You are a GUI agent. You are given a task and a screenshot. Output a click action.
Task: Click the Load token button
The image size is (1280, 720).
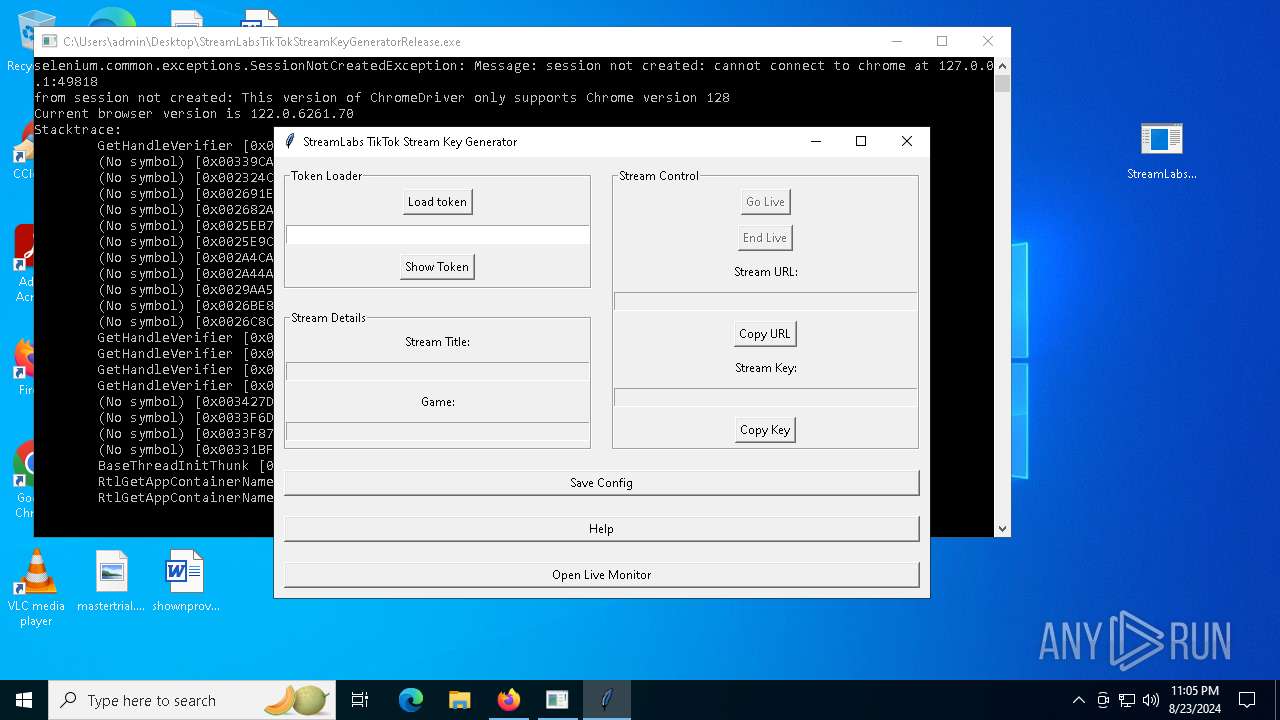pos(437,202)
